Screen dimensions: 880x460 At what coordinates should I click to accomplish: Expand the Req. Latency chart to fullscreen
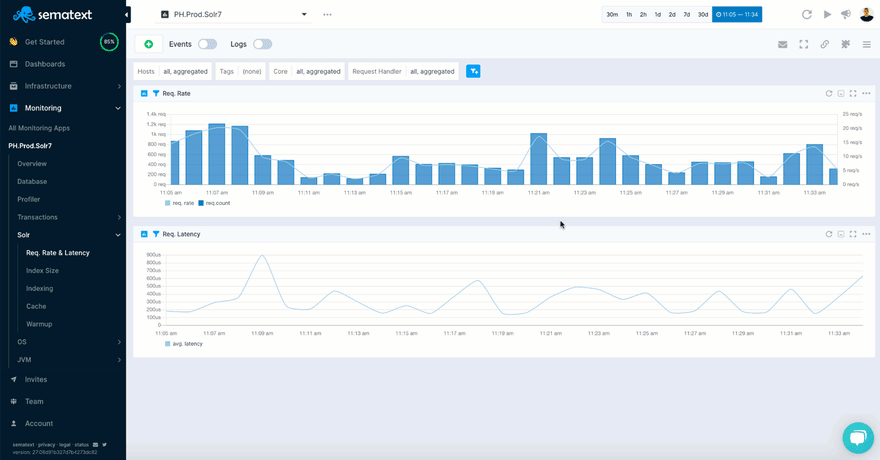[x=853, y=234]
